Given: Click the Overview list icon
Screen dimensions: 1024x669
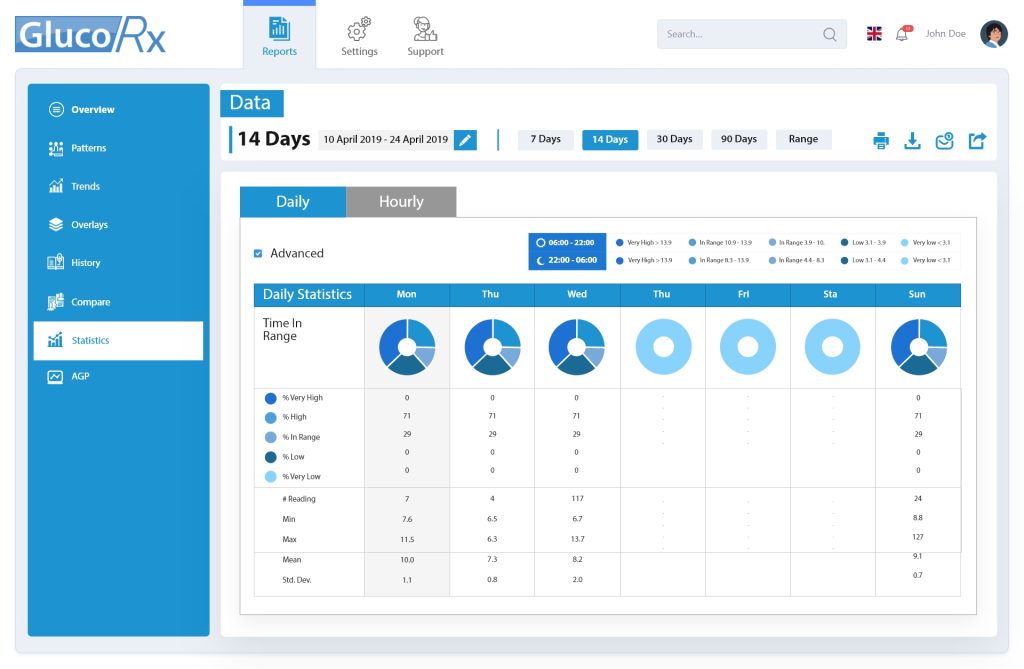Looking at the screenshot, I should [x=56, y=109].
